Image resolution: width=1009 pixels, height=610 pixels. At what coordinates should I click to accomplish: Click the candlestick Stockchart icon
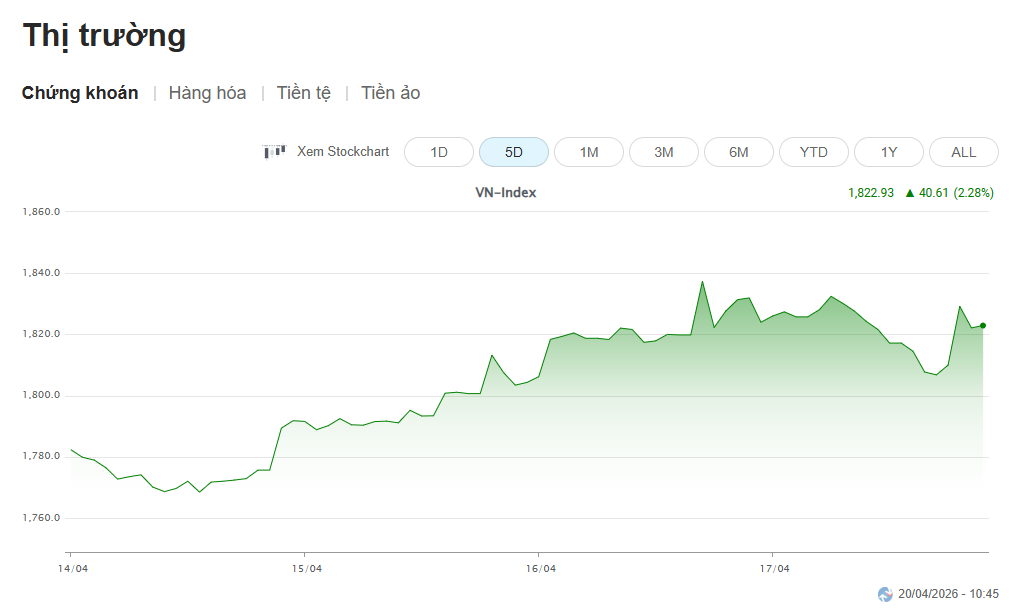274,152
